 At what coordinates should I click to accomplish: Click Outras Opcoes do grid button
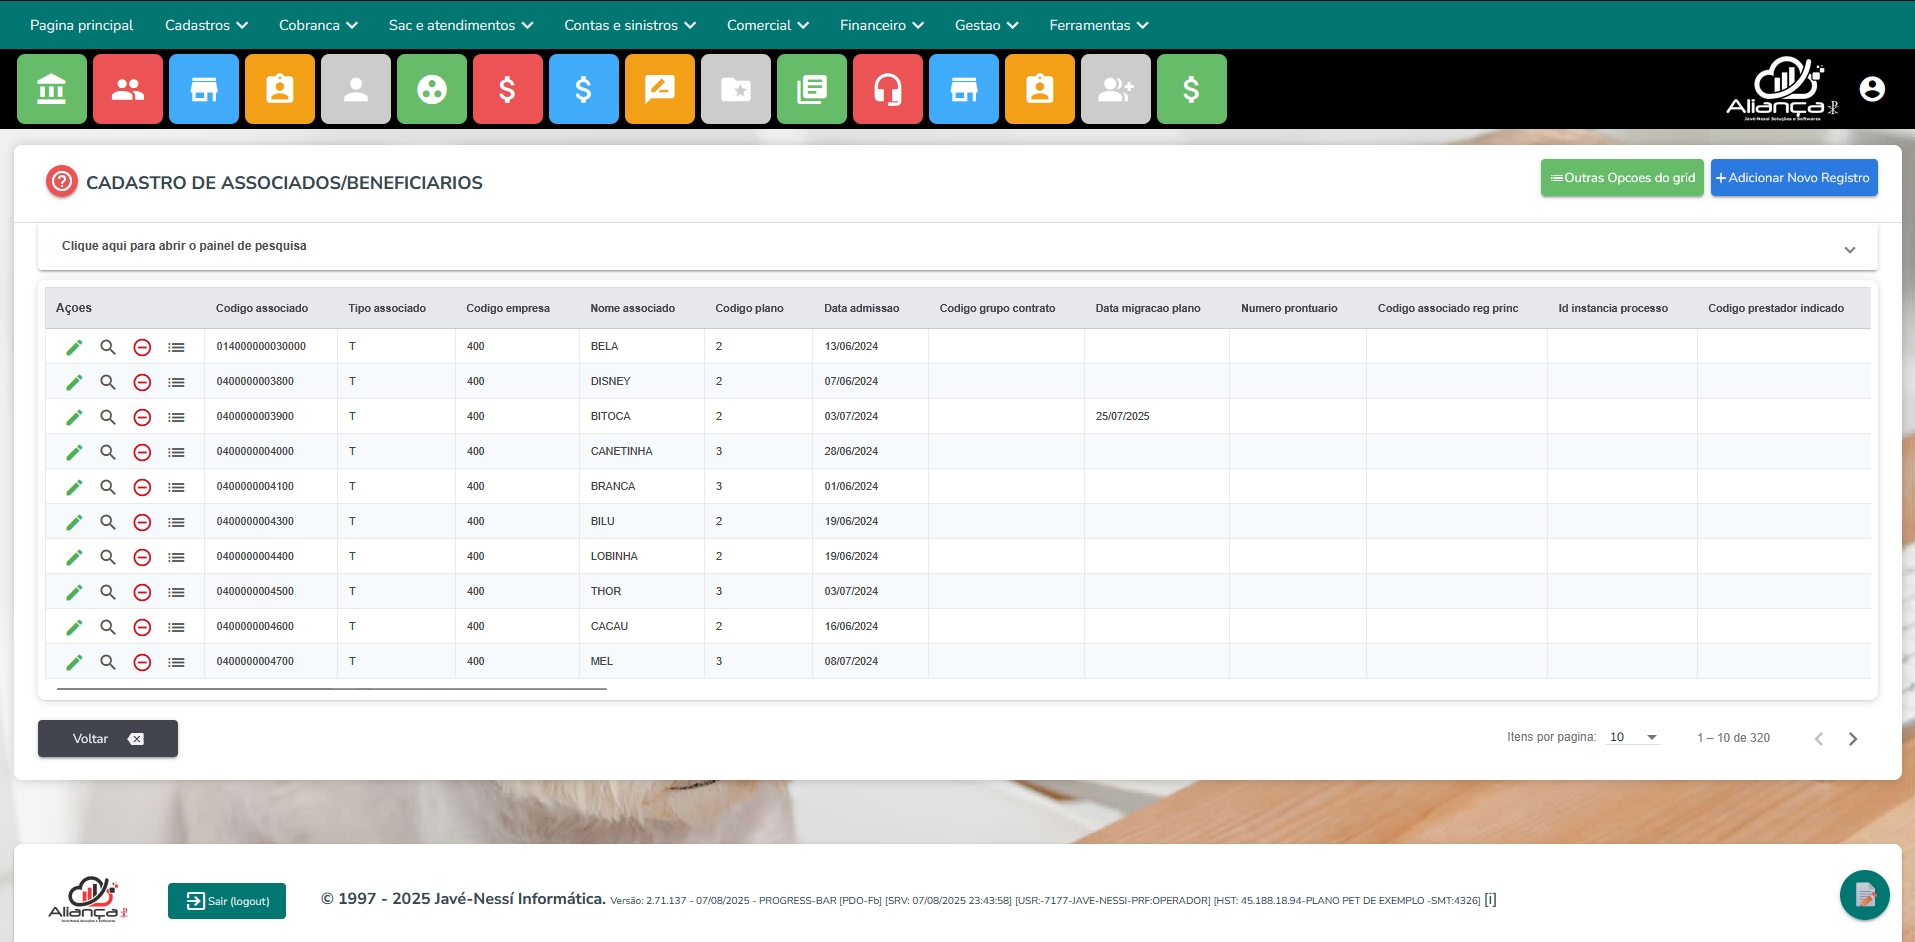pos(1621,178)
